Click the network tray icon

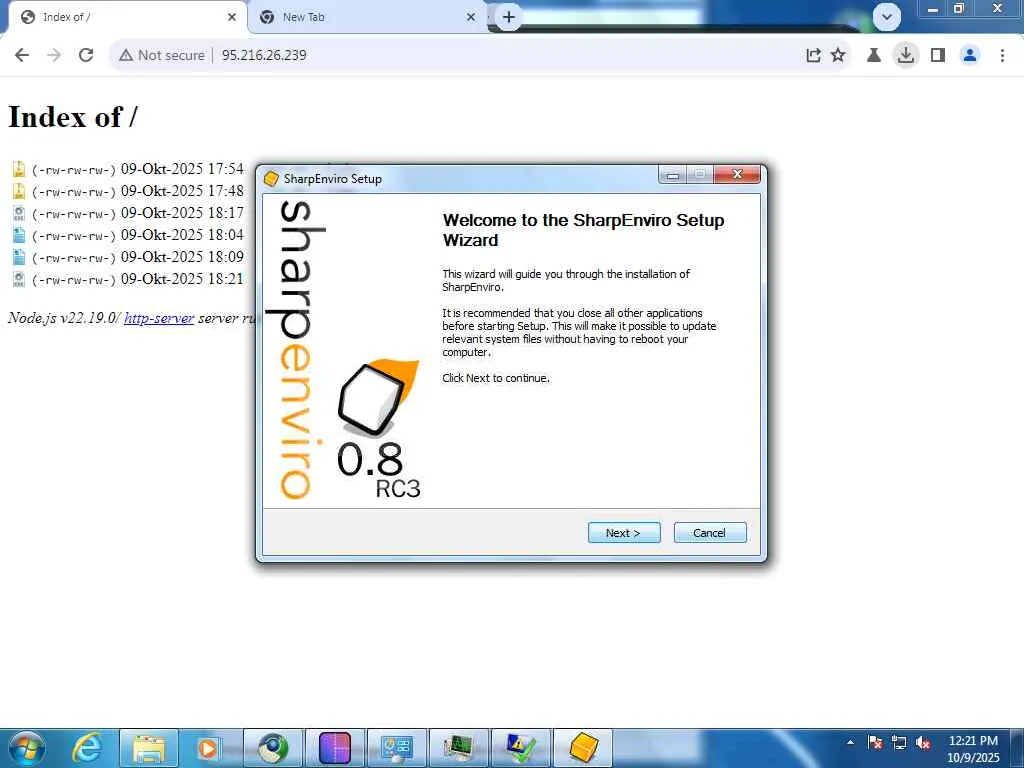click(x=899, y=743)
